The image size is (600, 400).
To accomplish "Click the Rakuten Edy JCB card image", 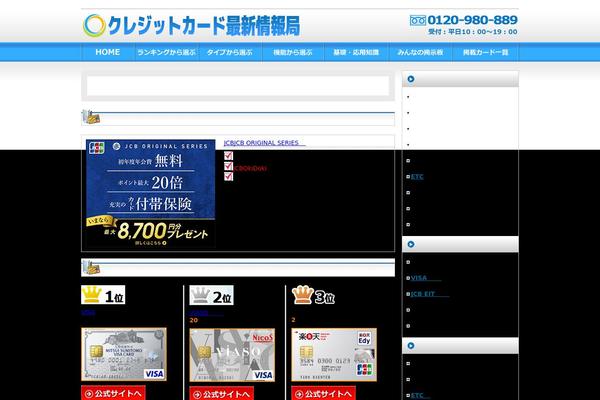I will [x=334, y=355].
